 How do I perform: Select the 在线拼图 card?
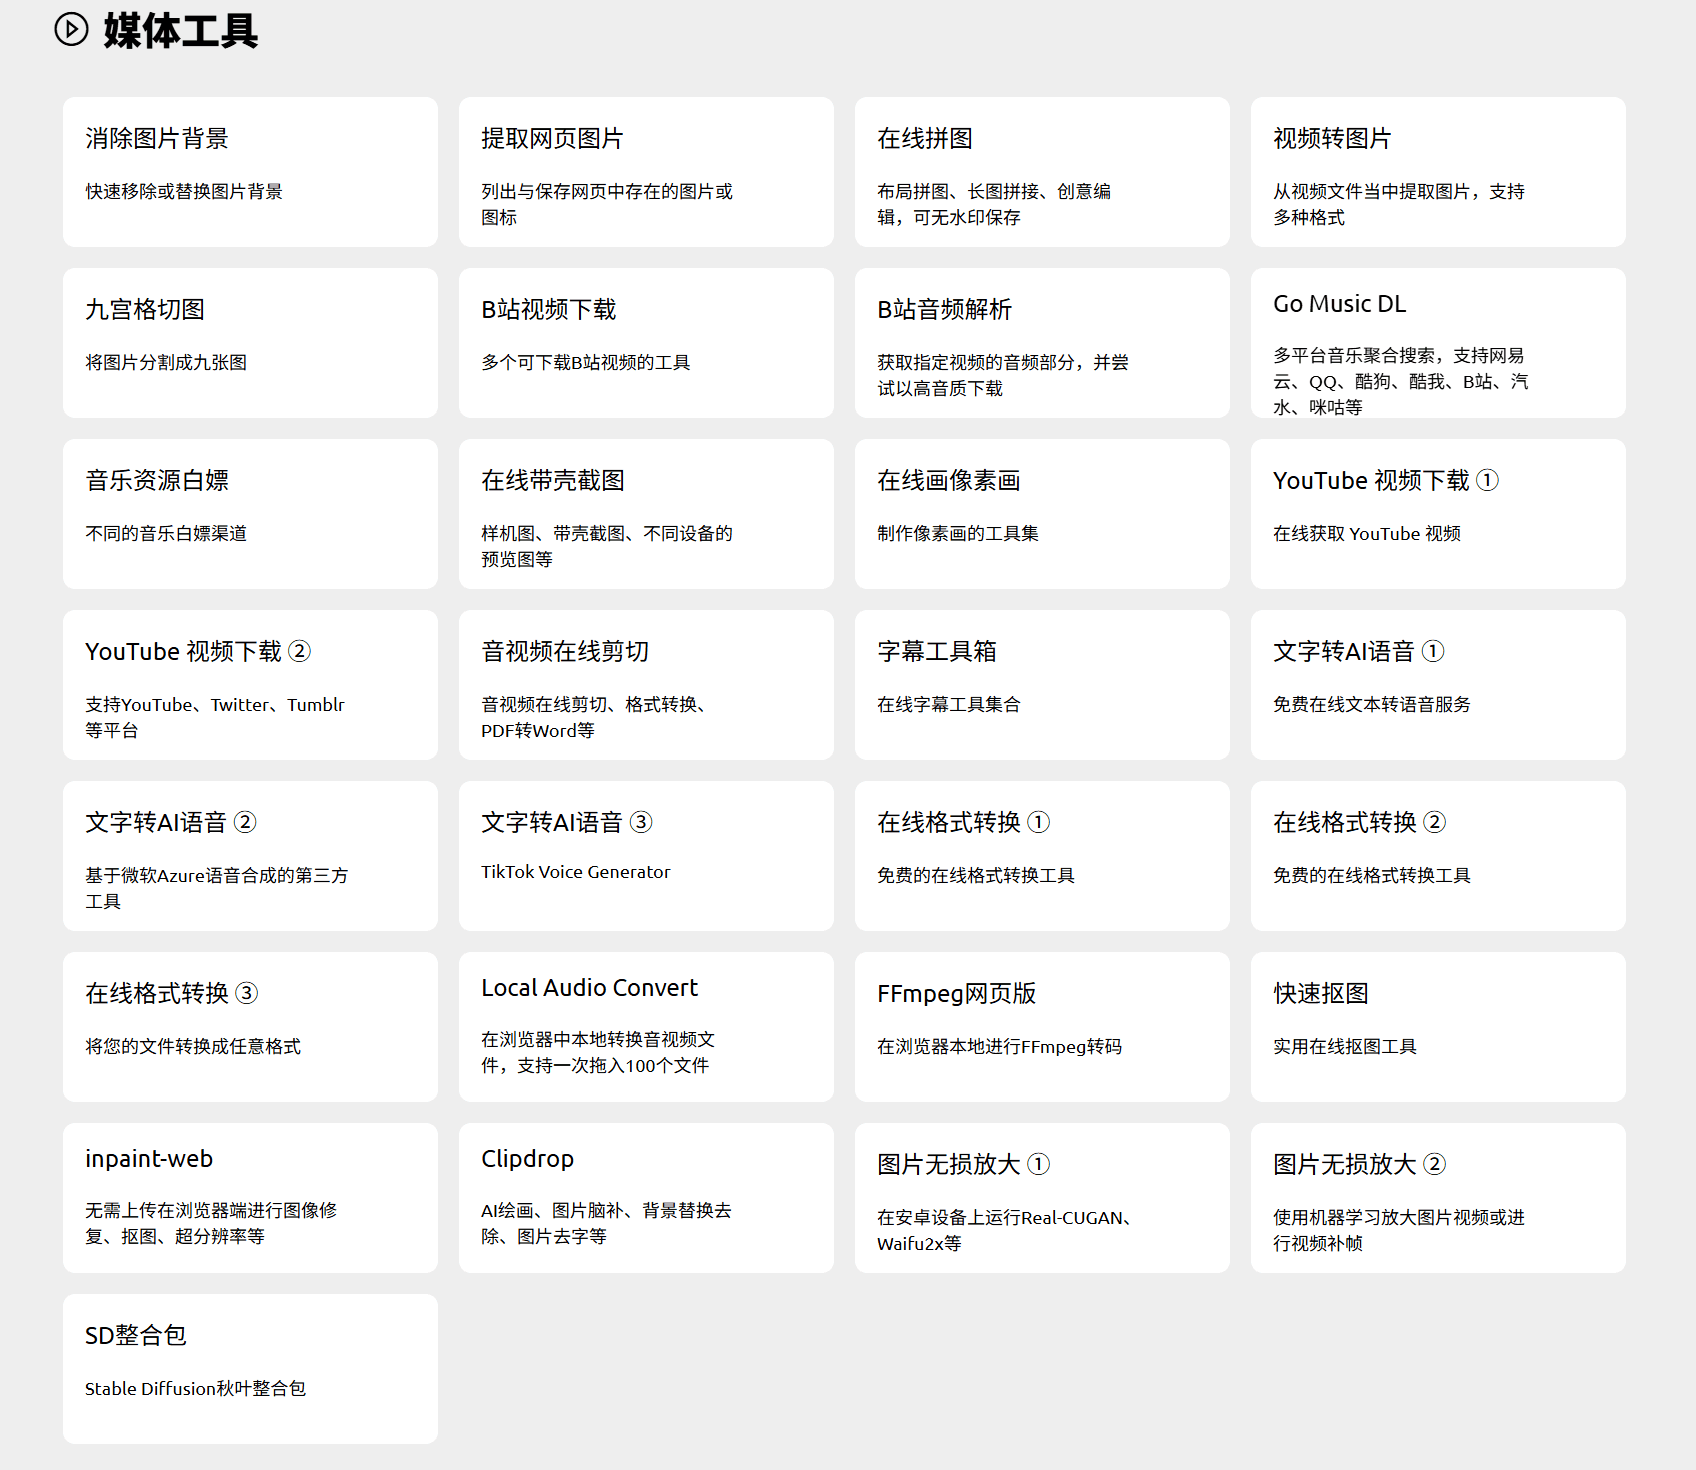click(x=1042, y=172)
